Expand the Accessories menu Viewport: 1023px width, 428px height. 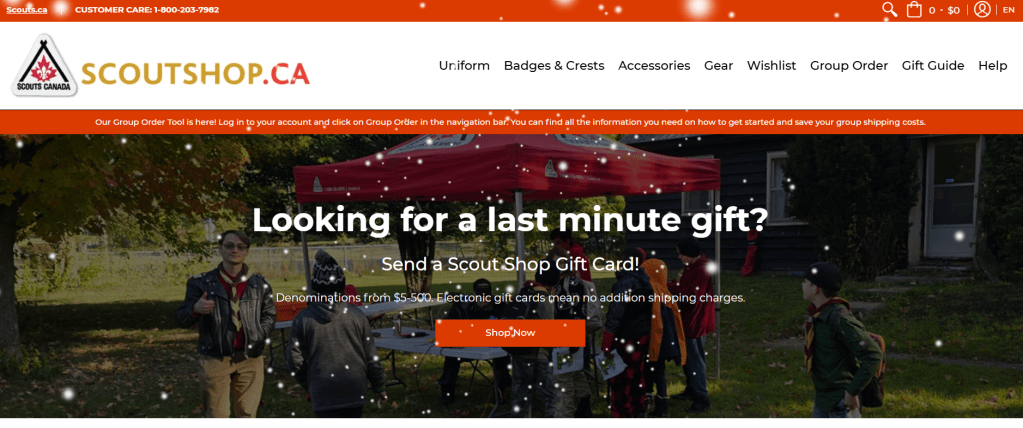[654, 65]
